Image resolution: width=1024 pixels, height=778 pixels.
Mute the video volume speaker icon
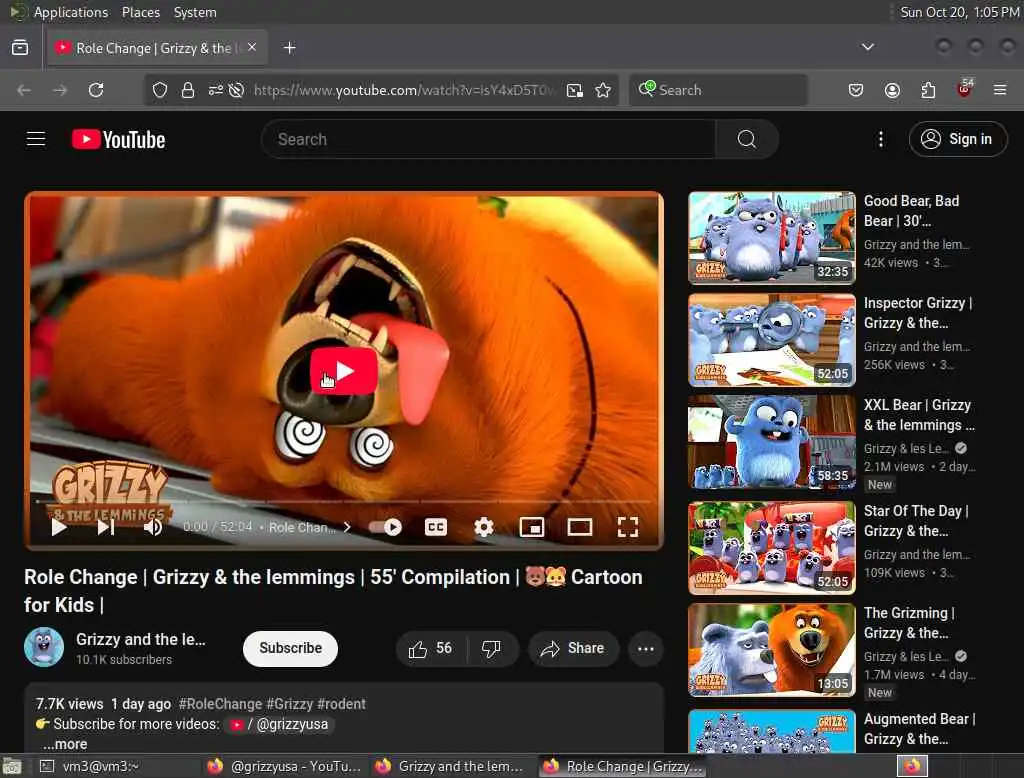tap(153, 527)
